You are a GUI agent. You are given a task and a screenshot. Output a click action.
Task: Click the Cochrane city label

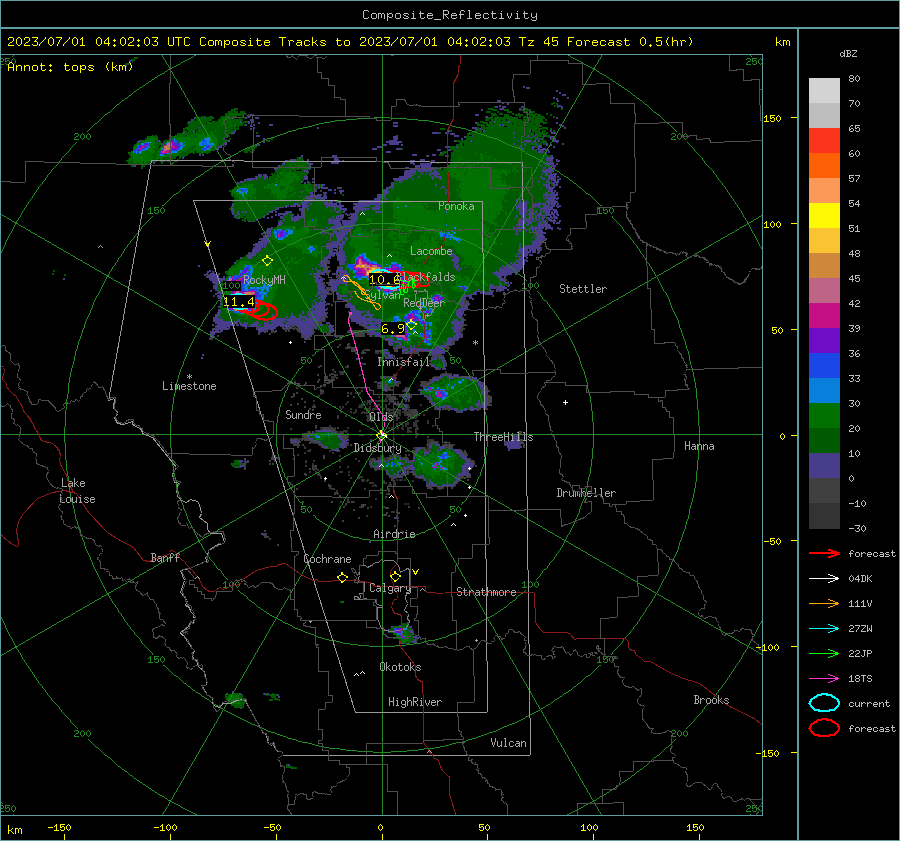[x=327, y=559]
